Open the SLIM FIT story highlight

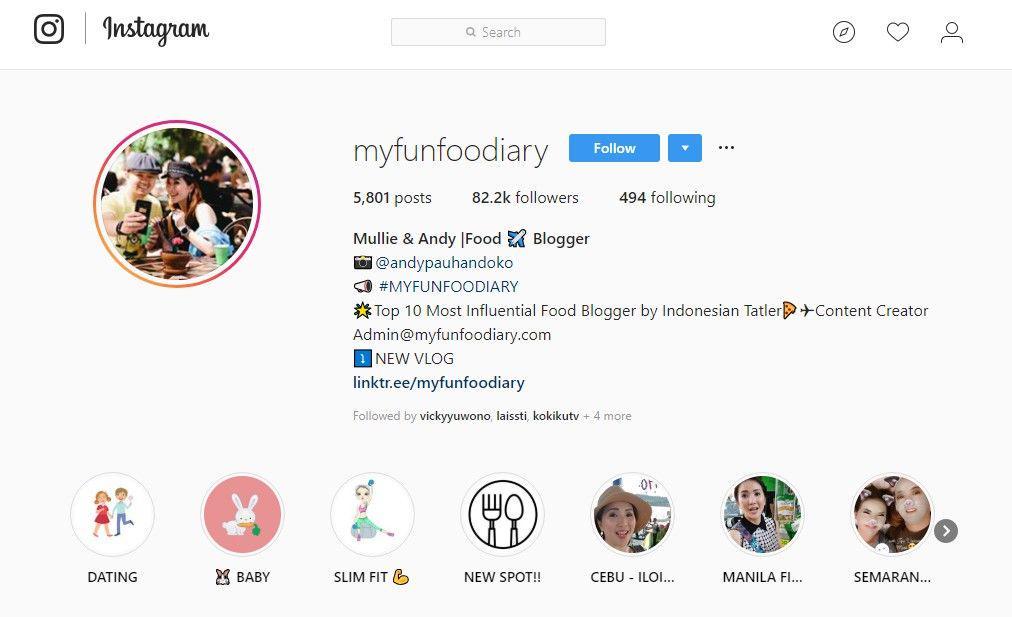[372, 514]
